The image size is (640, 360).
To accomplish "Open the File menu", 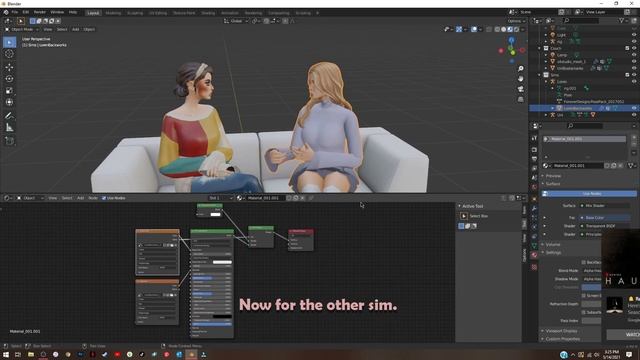I will [x=15, y=12].
